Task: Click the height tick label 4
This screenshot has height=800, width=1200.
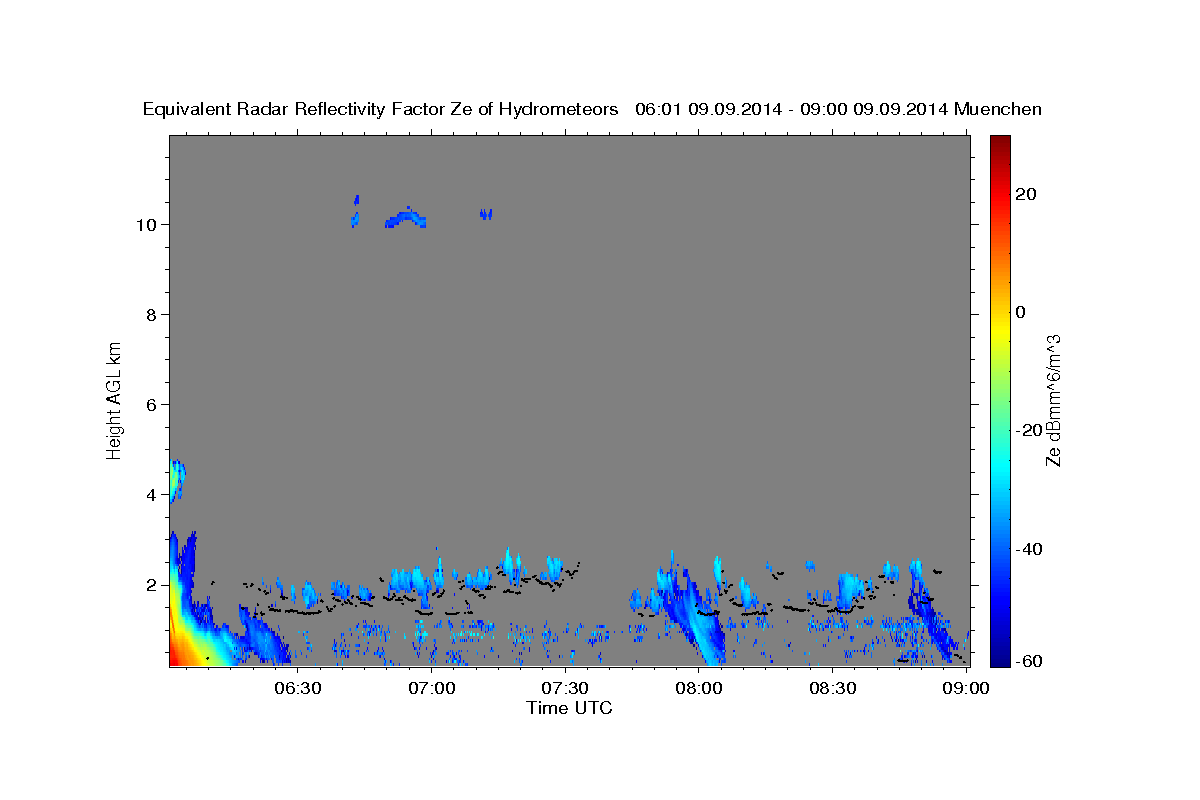Action: click(x=150, y=494)
